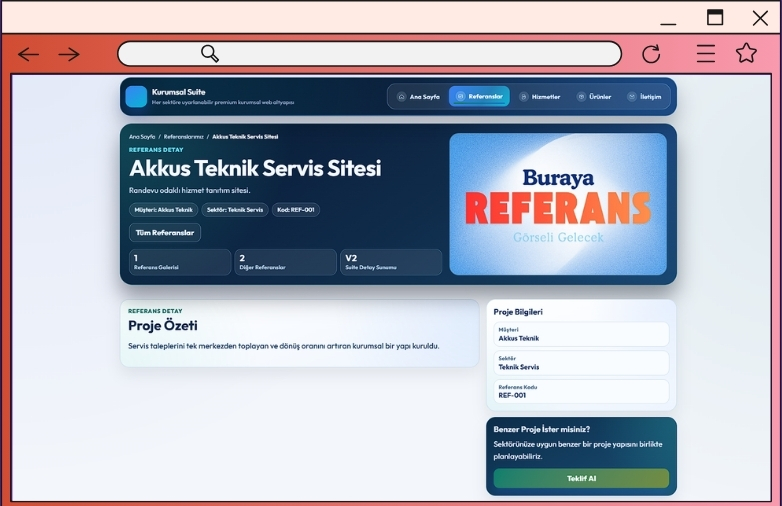Click the browser forward arrow
Viewport: 782px width, 506px height.
(x=69, y=54)
